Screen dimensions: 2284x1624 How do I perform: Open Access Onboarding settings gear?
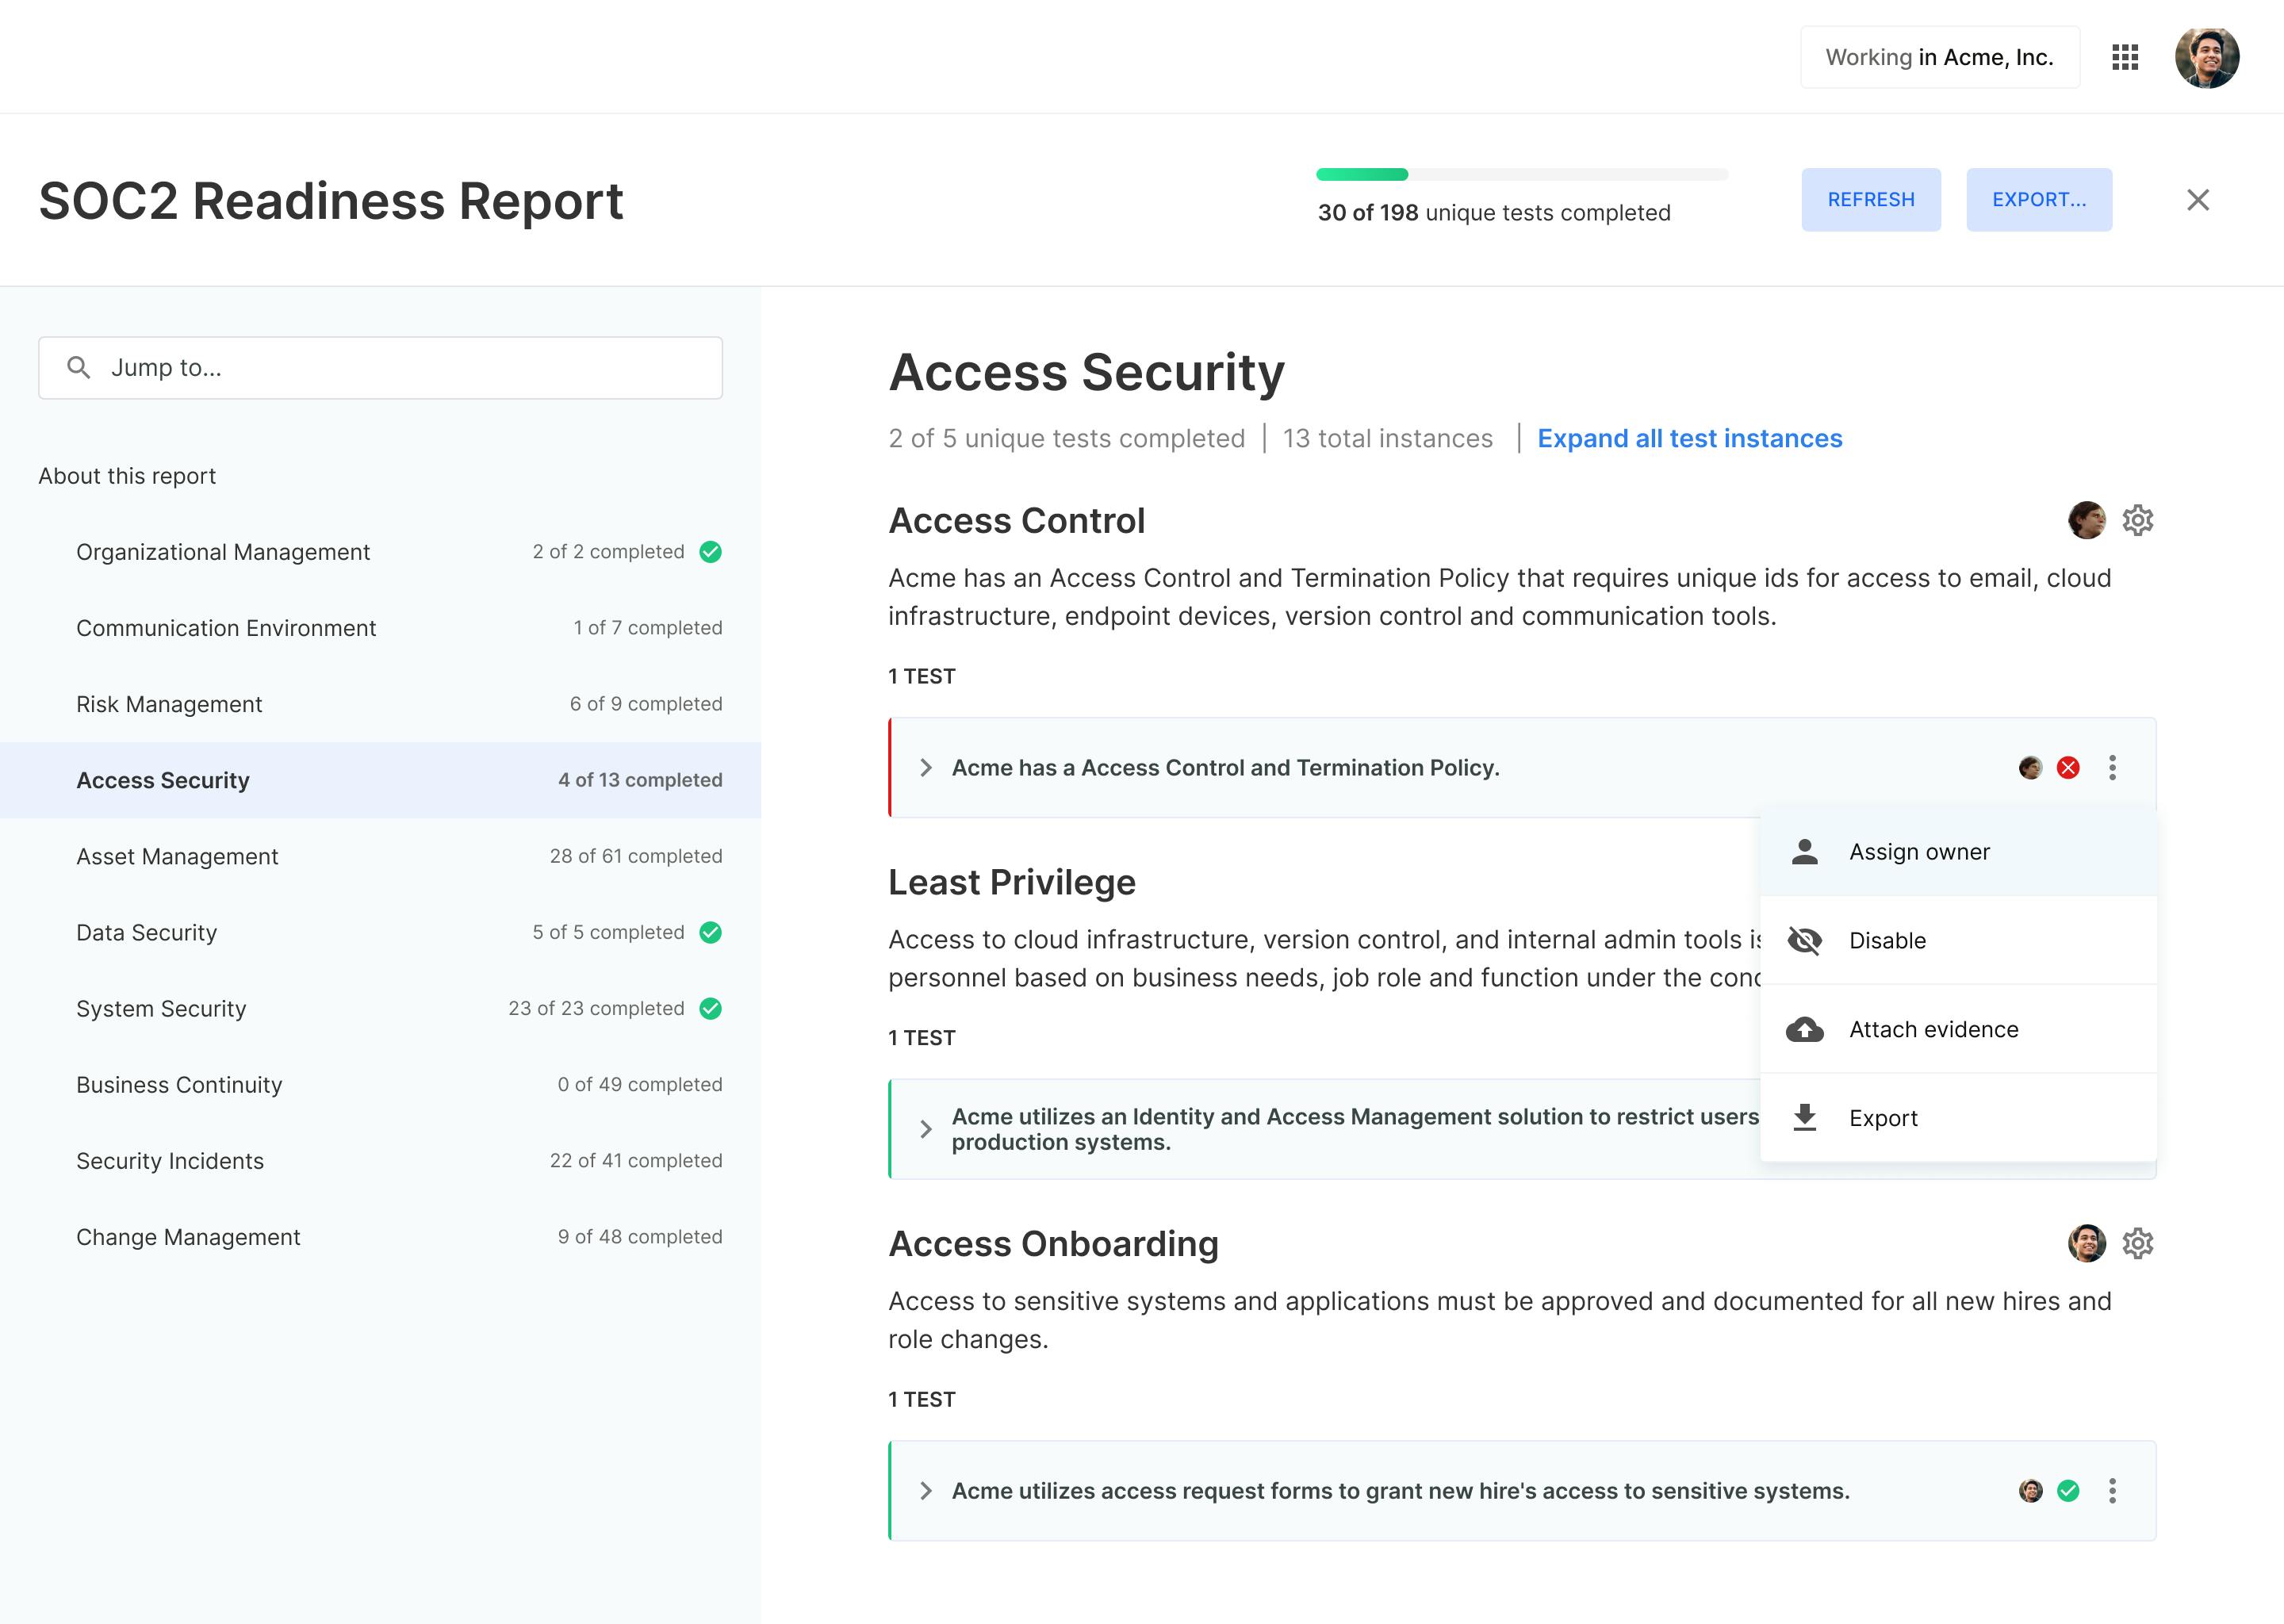pyautogui.click(x=2137, y=1243)
